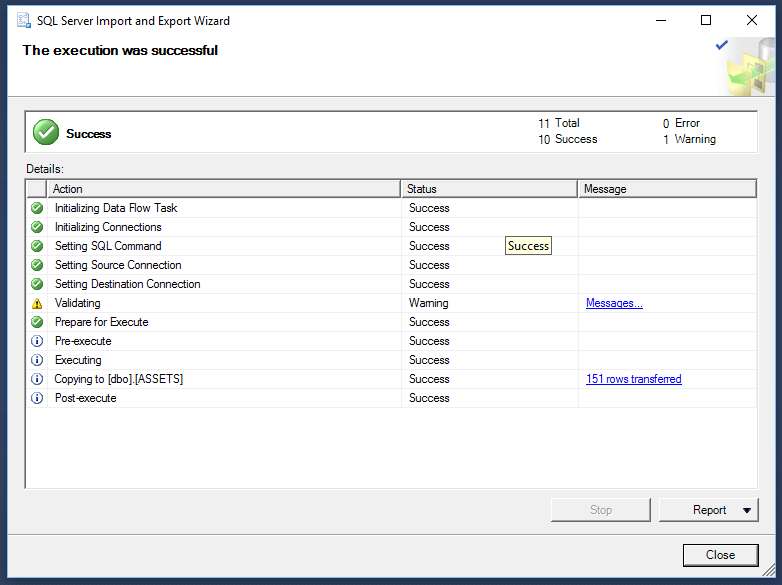Click green check icon for Setting Destination Connection
The height and width of the screenshot is (585, 782).
point(37,284)
